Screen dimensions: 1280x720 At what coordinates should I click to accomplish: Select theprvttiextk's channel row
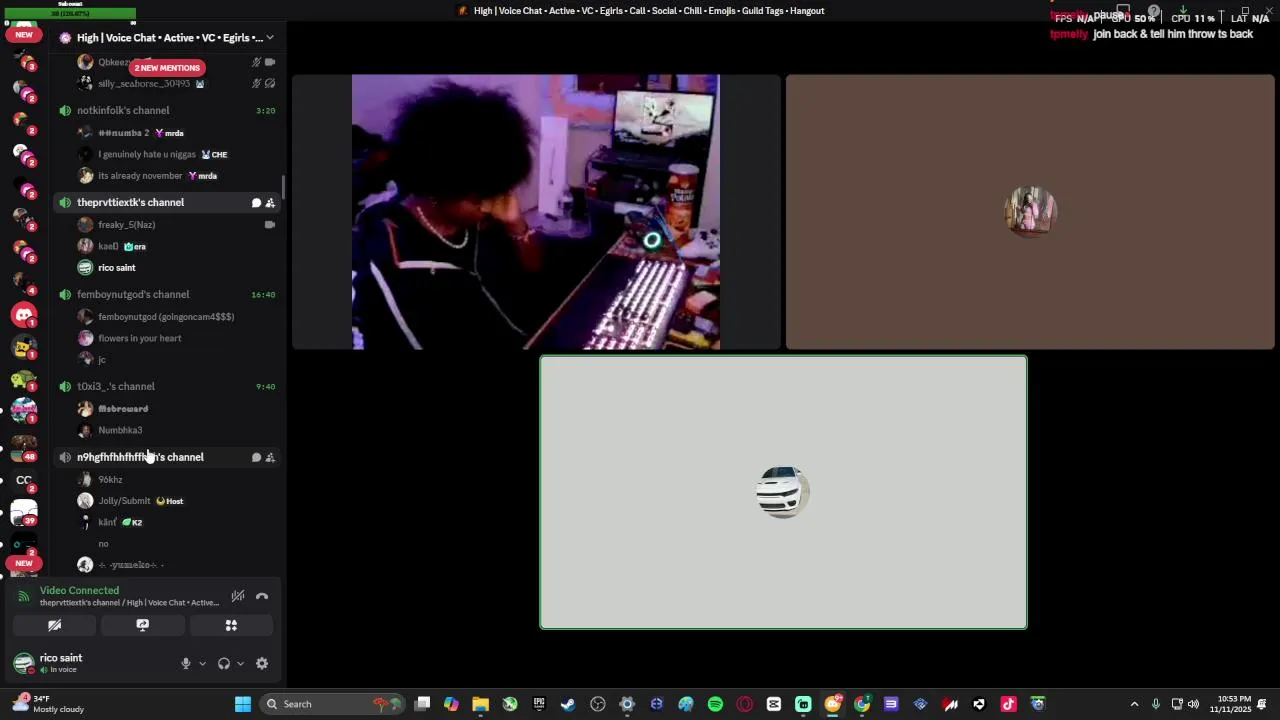pyautogui.click(x=166, y=202)
